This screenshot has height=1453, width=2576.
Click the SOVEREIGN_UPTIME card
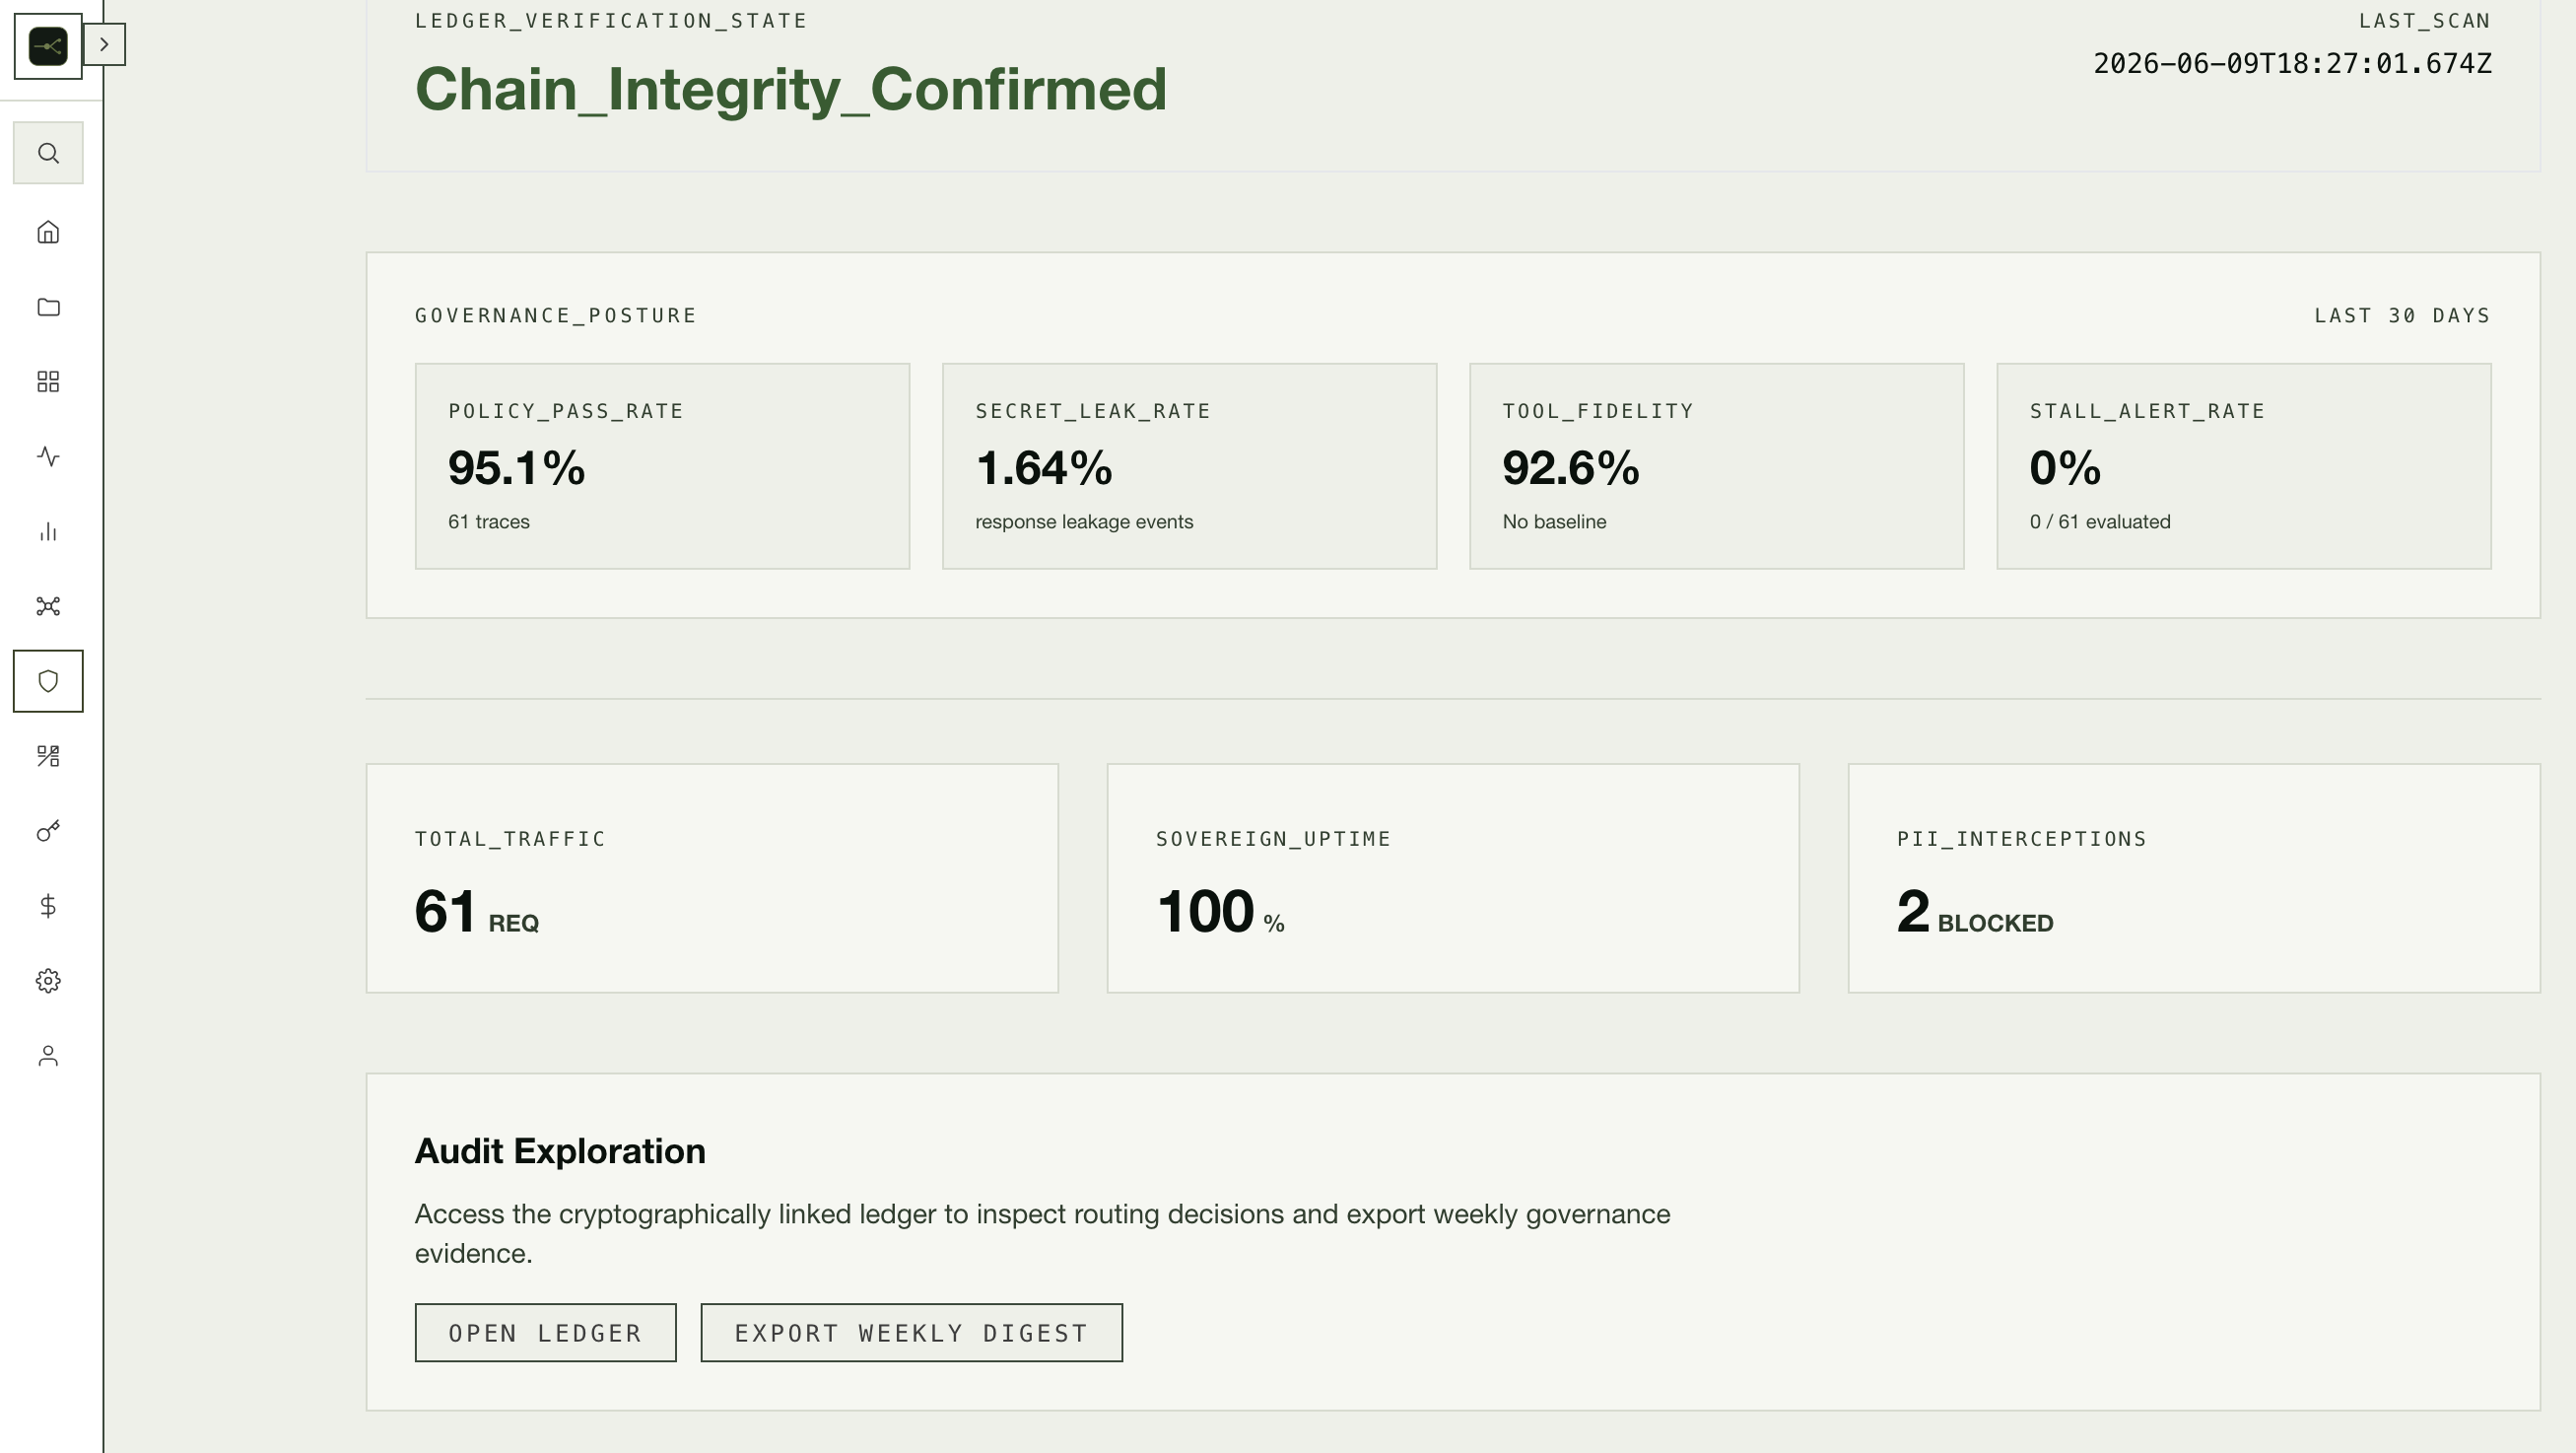(x=1453, y=879)
